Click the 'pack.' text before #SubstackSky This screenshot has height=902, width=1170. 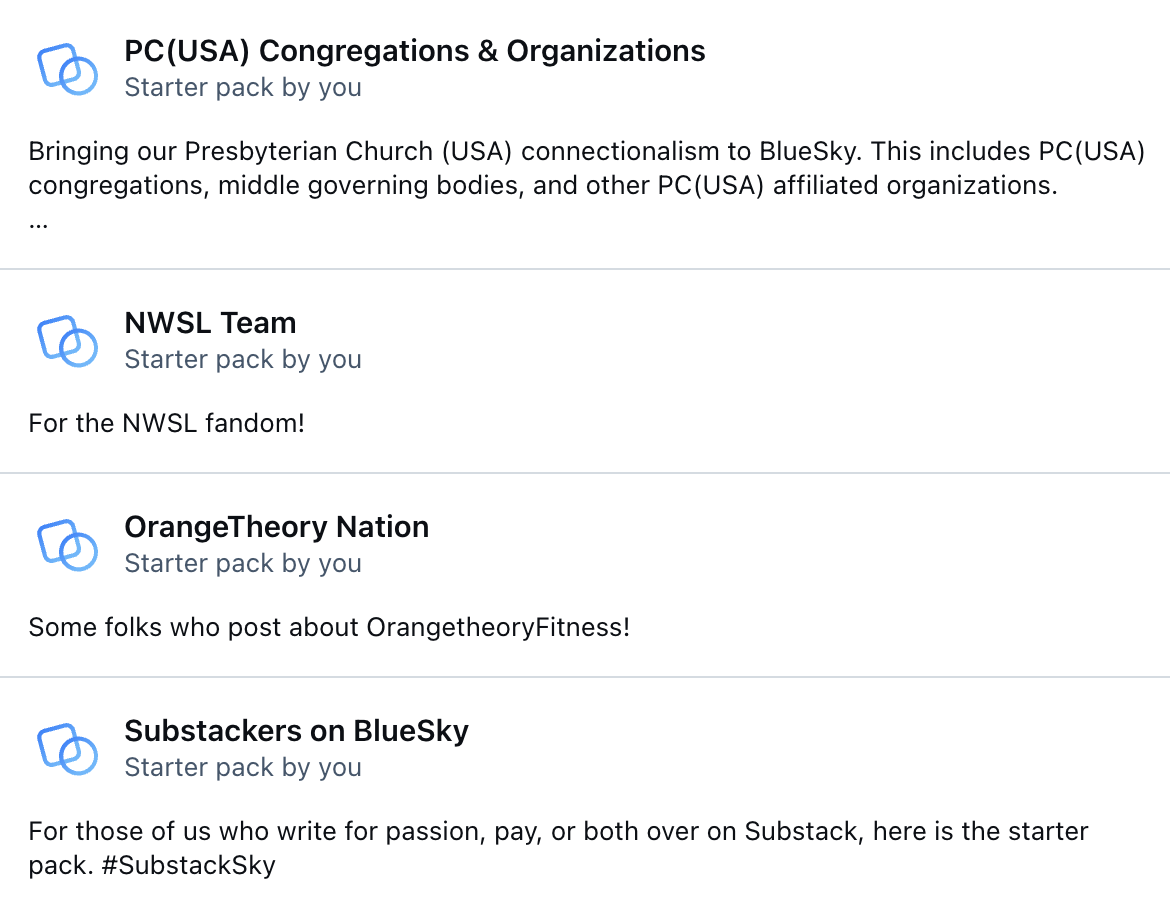61,865
